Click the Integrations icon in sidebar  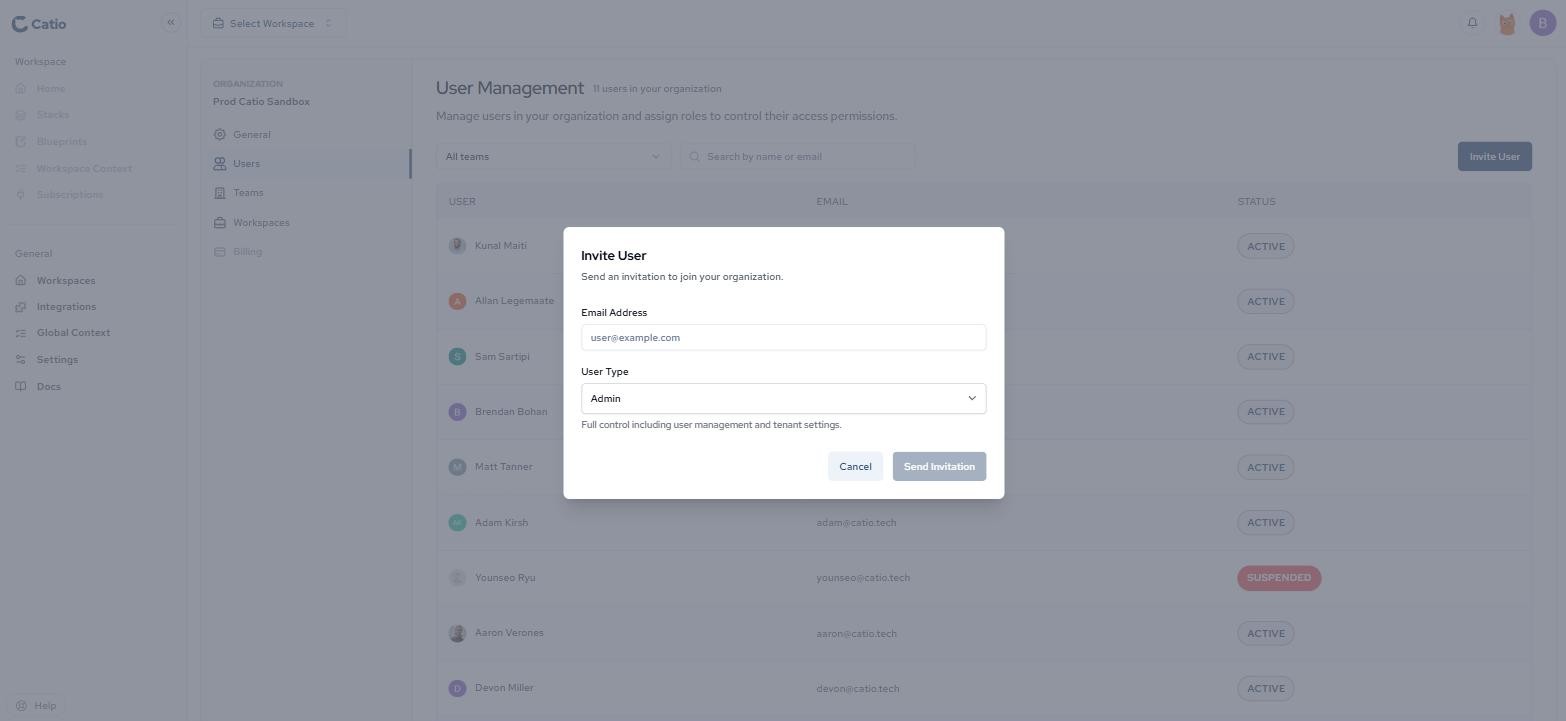point(21,307)
